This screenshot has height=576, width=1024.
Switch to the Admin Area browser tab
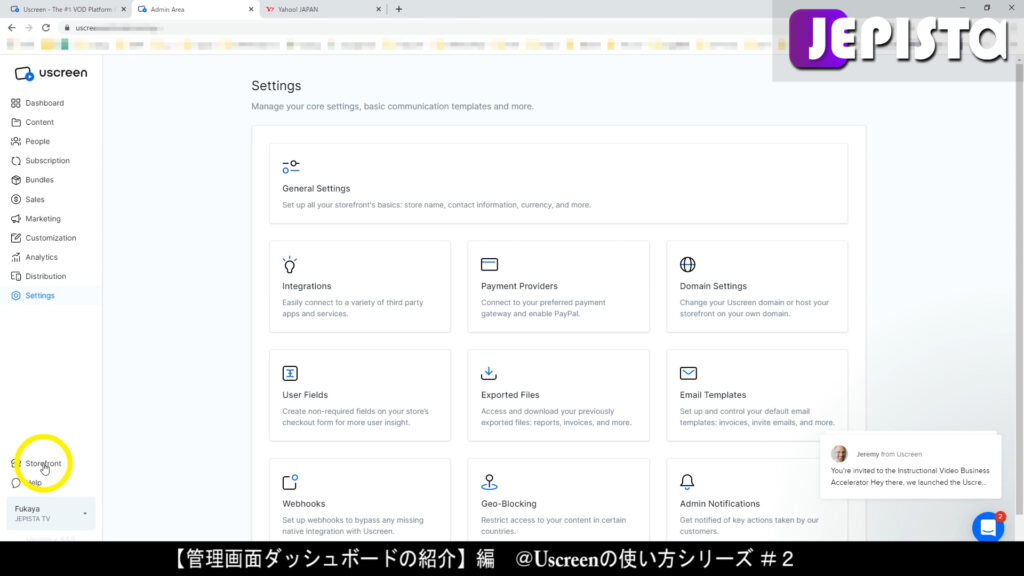(195, 9)
